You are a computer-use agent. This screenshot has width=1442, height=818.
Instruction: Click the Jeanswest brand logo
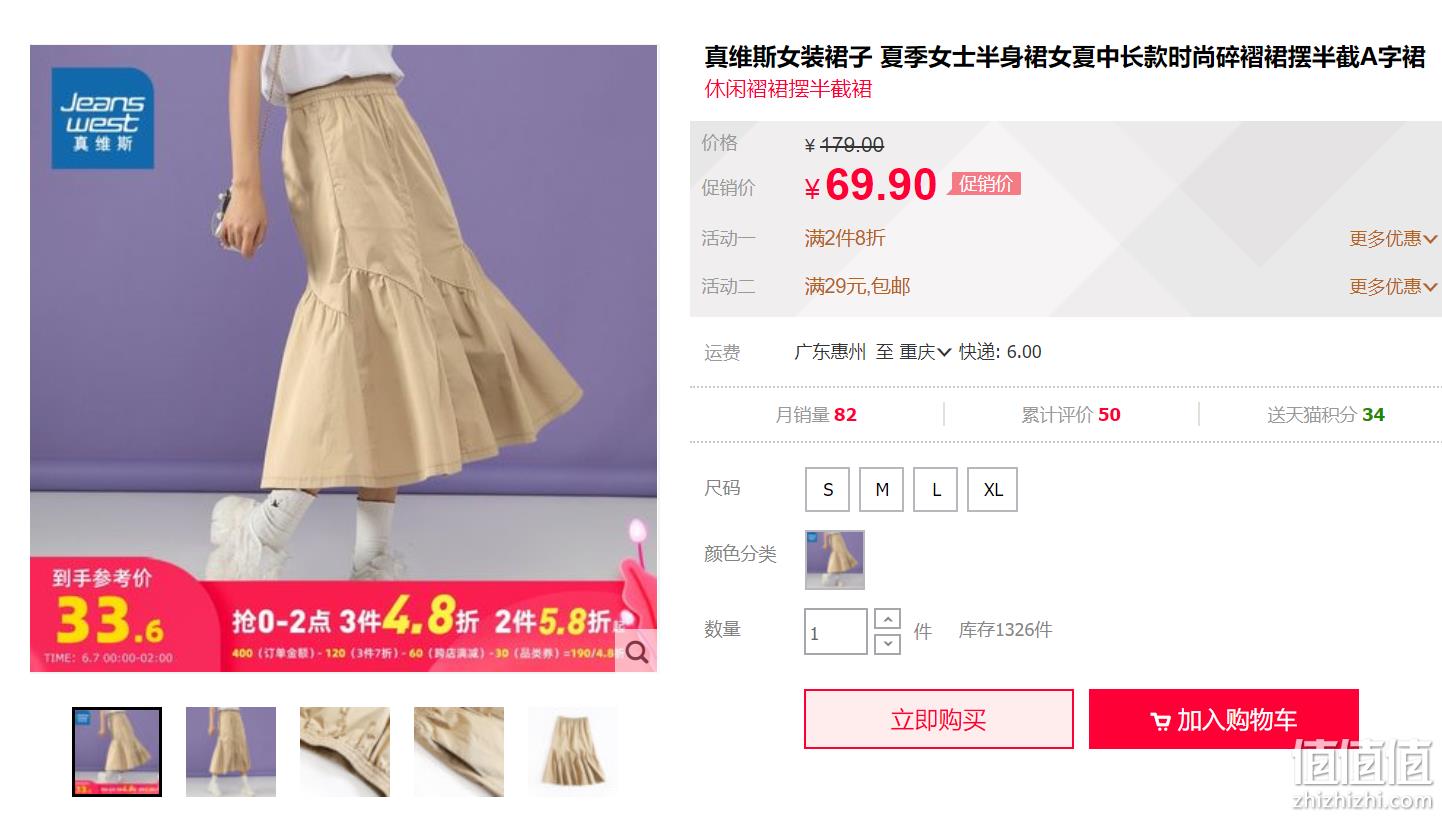point(103,118)
